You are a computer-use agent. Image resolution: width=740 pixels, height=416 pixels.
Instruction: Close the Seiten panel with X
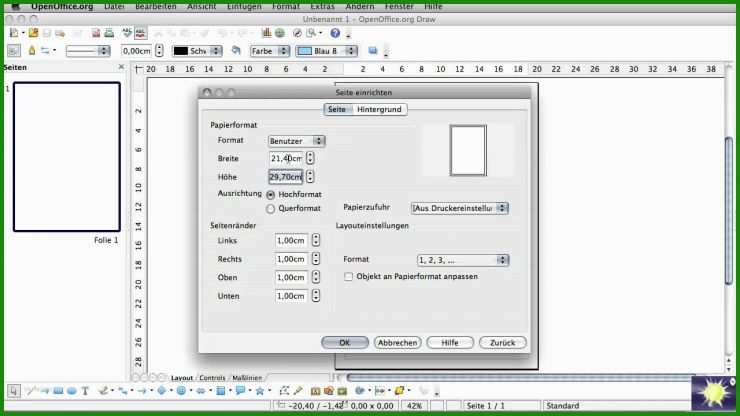121,67
